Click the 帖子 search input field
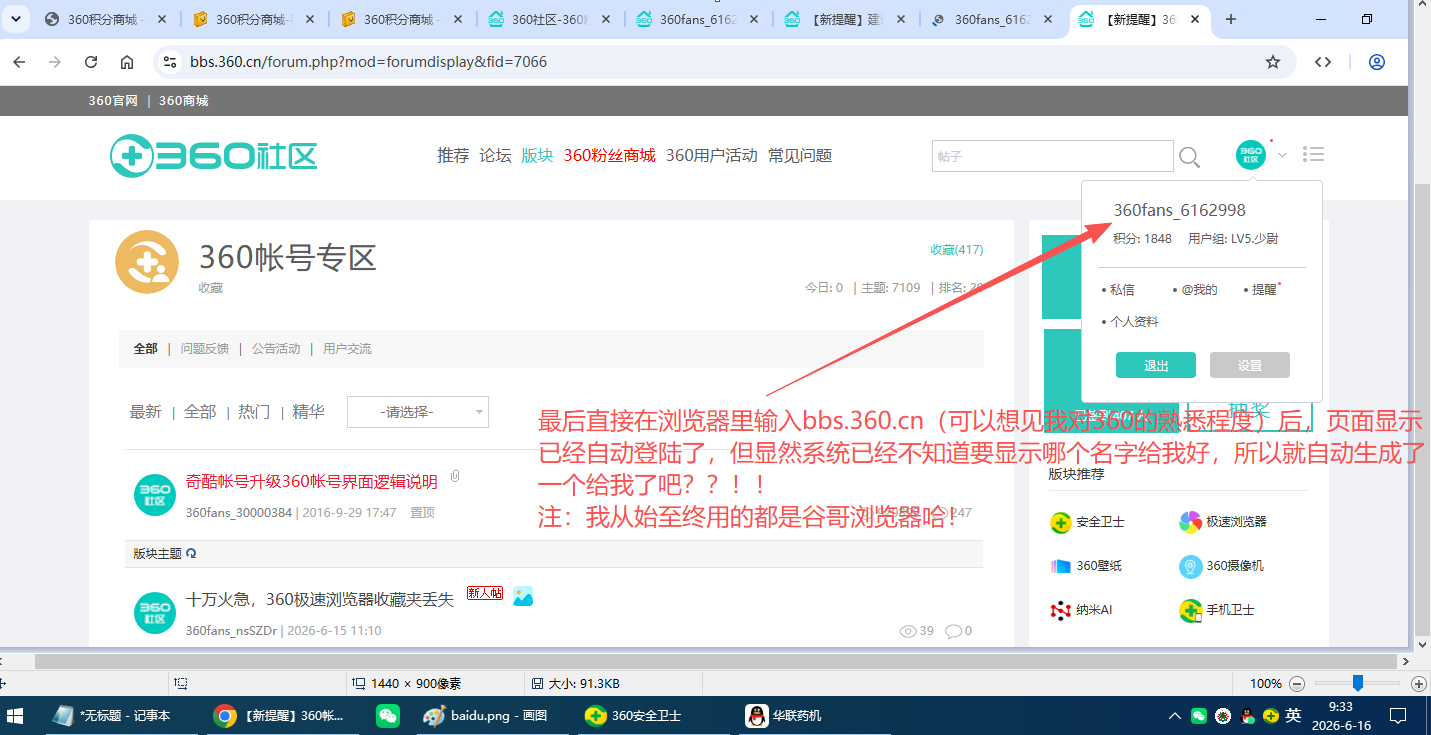Image resolution: width=1431 pixels, height=735 pixels. [1053, 156]
